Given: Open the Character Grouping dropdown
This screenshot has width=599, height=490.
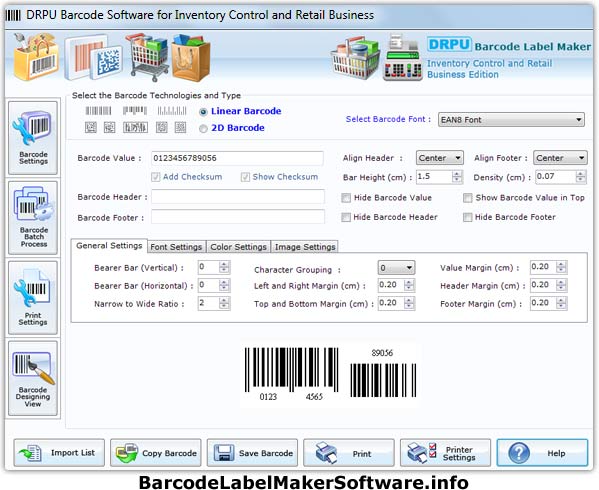Looking at the screenshot, I should [x=396, y=268].
